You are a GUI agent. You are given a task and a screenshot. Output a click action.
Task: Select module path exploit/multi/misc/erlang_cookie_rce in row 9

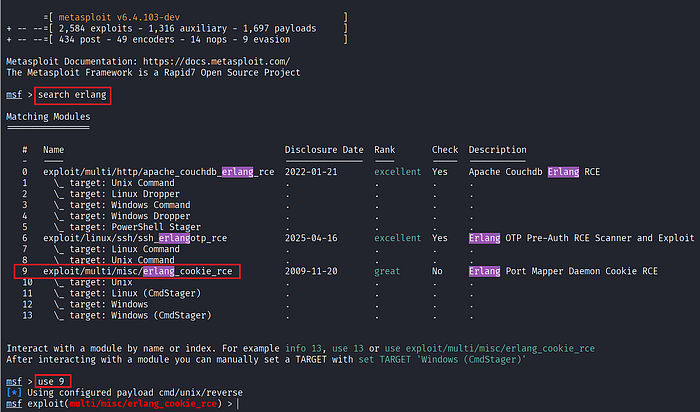coord(138,271)
